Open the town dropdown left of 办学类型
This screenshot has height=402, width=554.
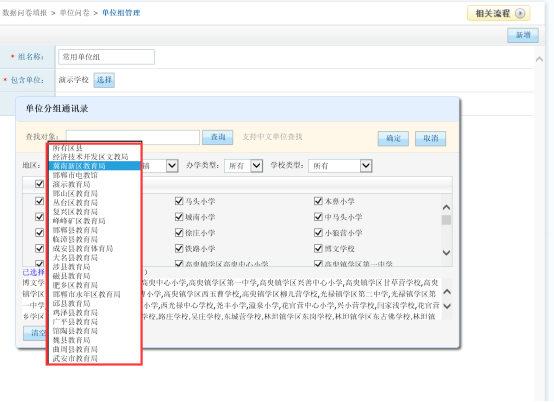(x=172, y=166)
